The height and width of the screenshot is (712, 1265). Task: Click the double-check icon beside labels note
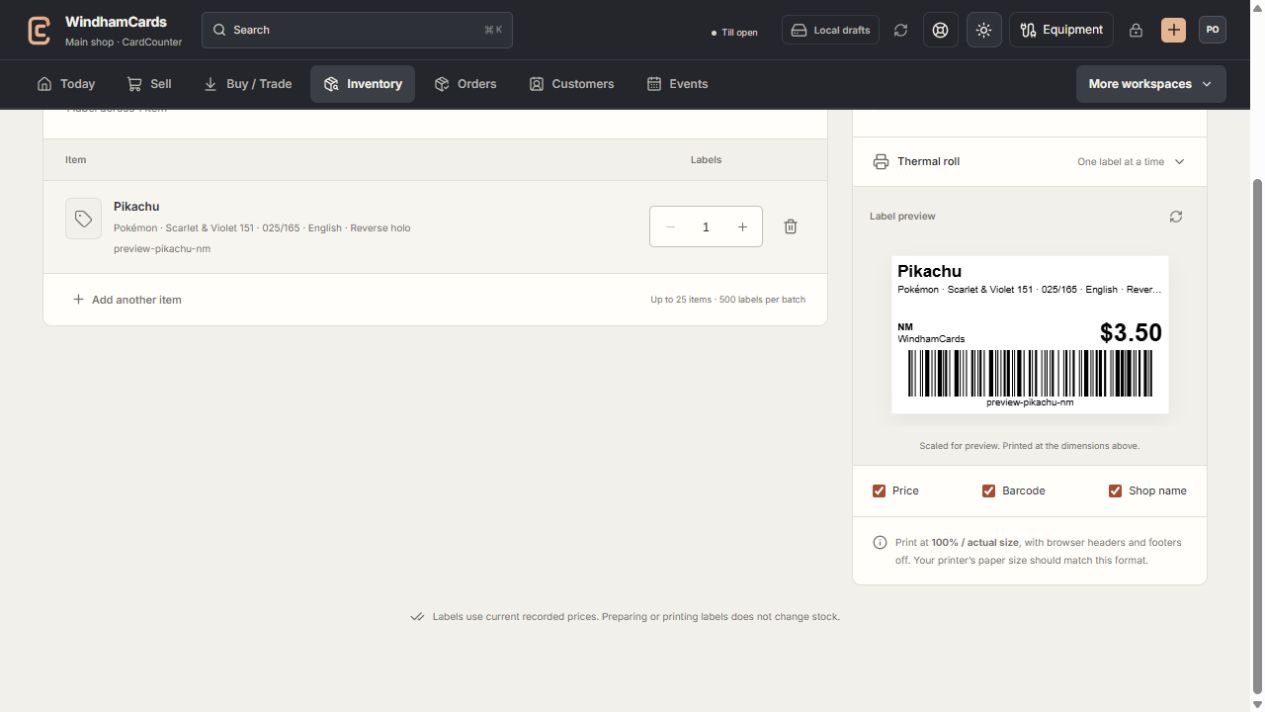click(x=417, y=617)
